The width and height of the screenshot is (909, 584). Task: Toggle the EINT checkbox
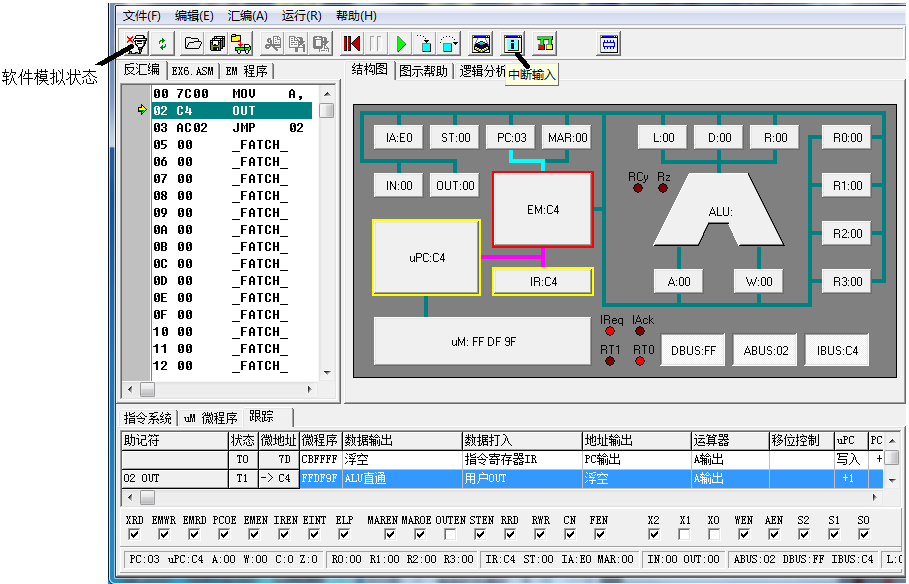tap(314, 534)
